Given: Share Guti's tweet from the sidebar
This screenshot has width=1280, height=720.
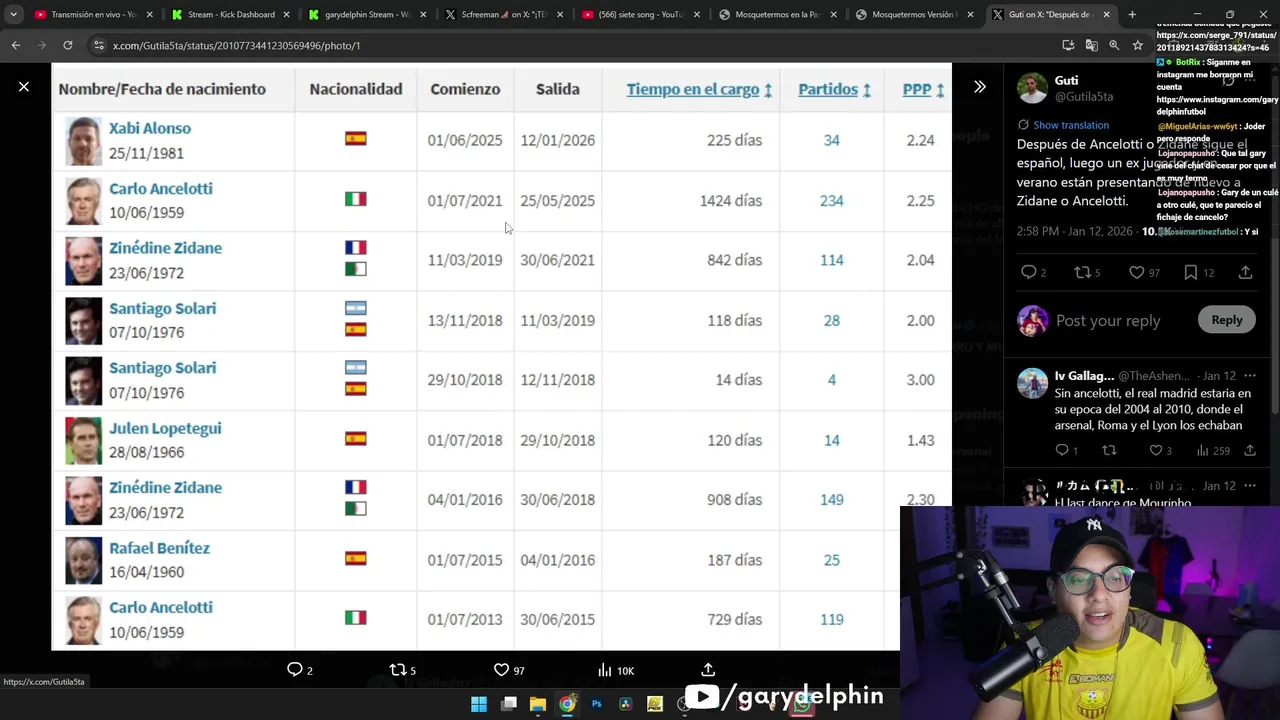Looking at the screenshot, I should coord(1245,272).
